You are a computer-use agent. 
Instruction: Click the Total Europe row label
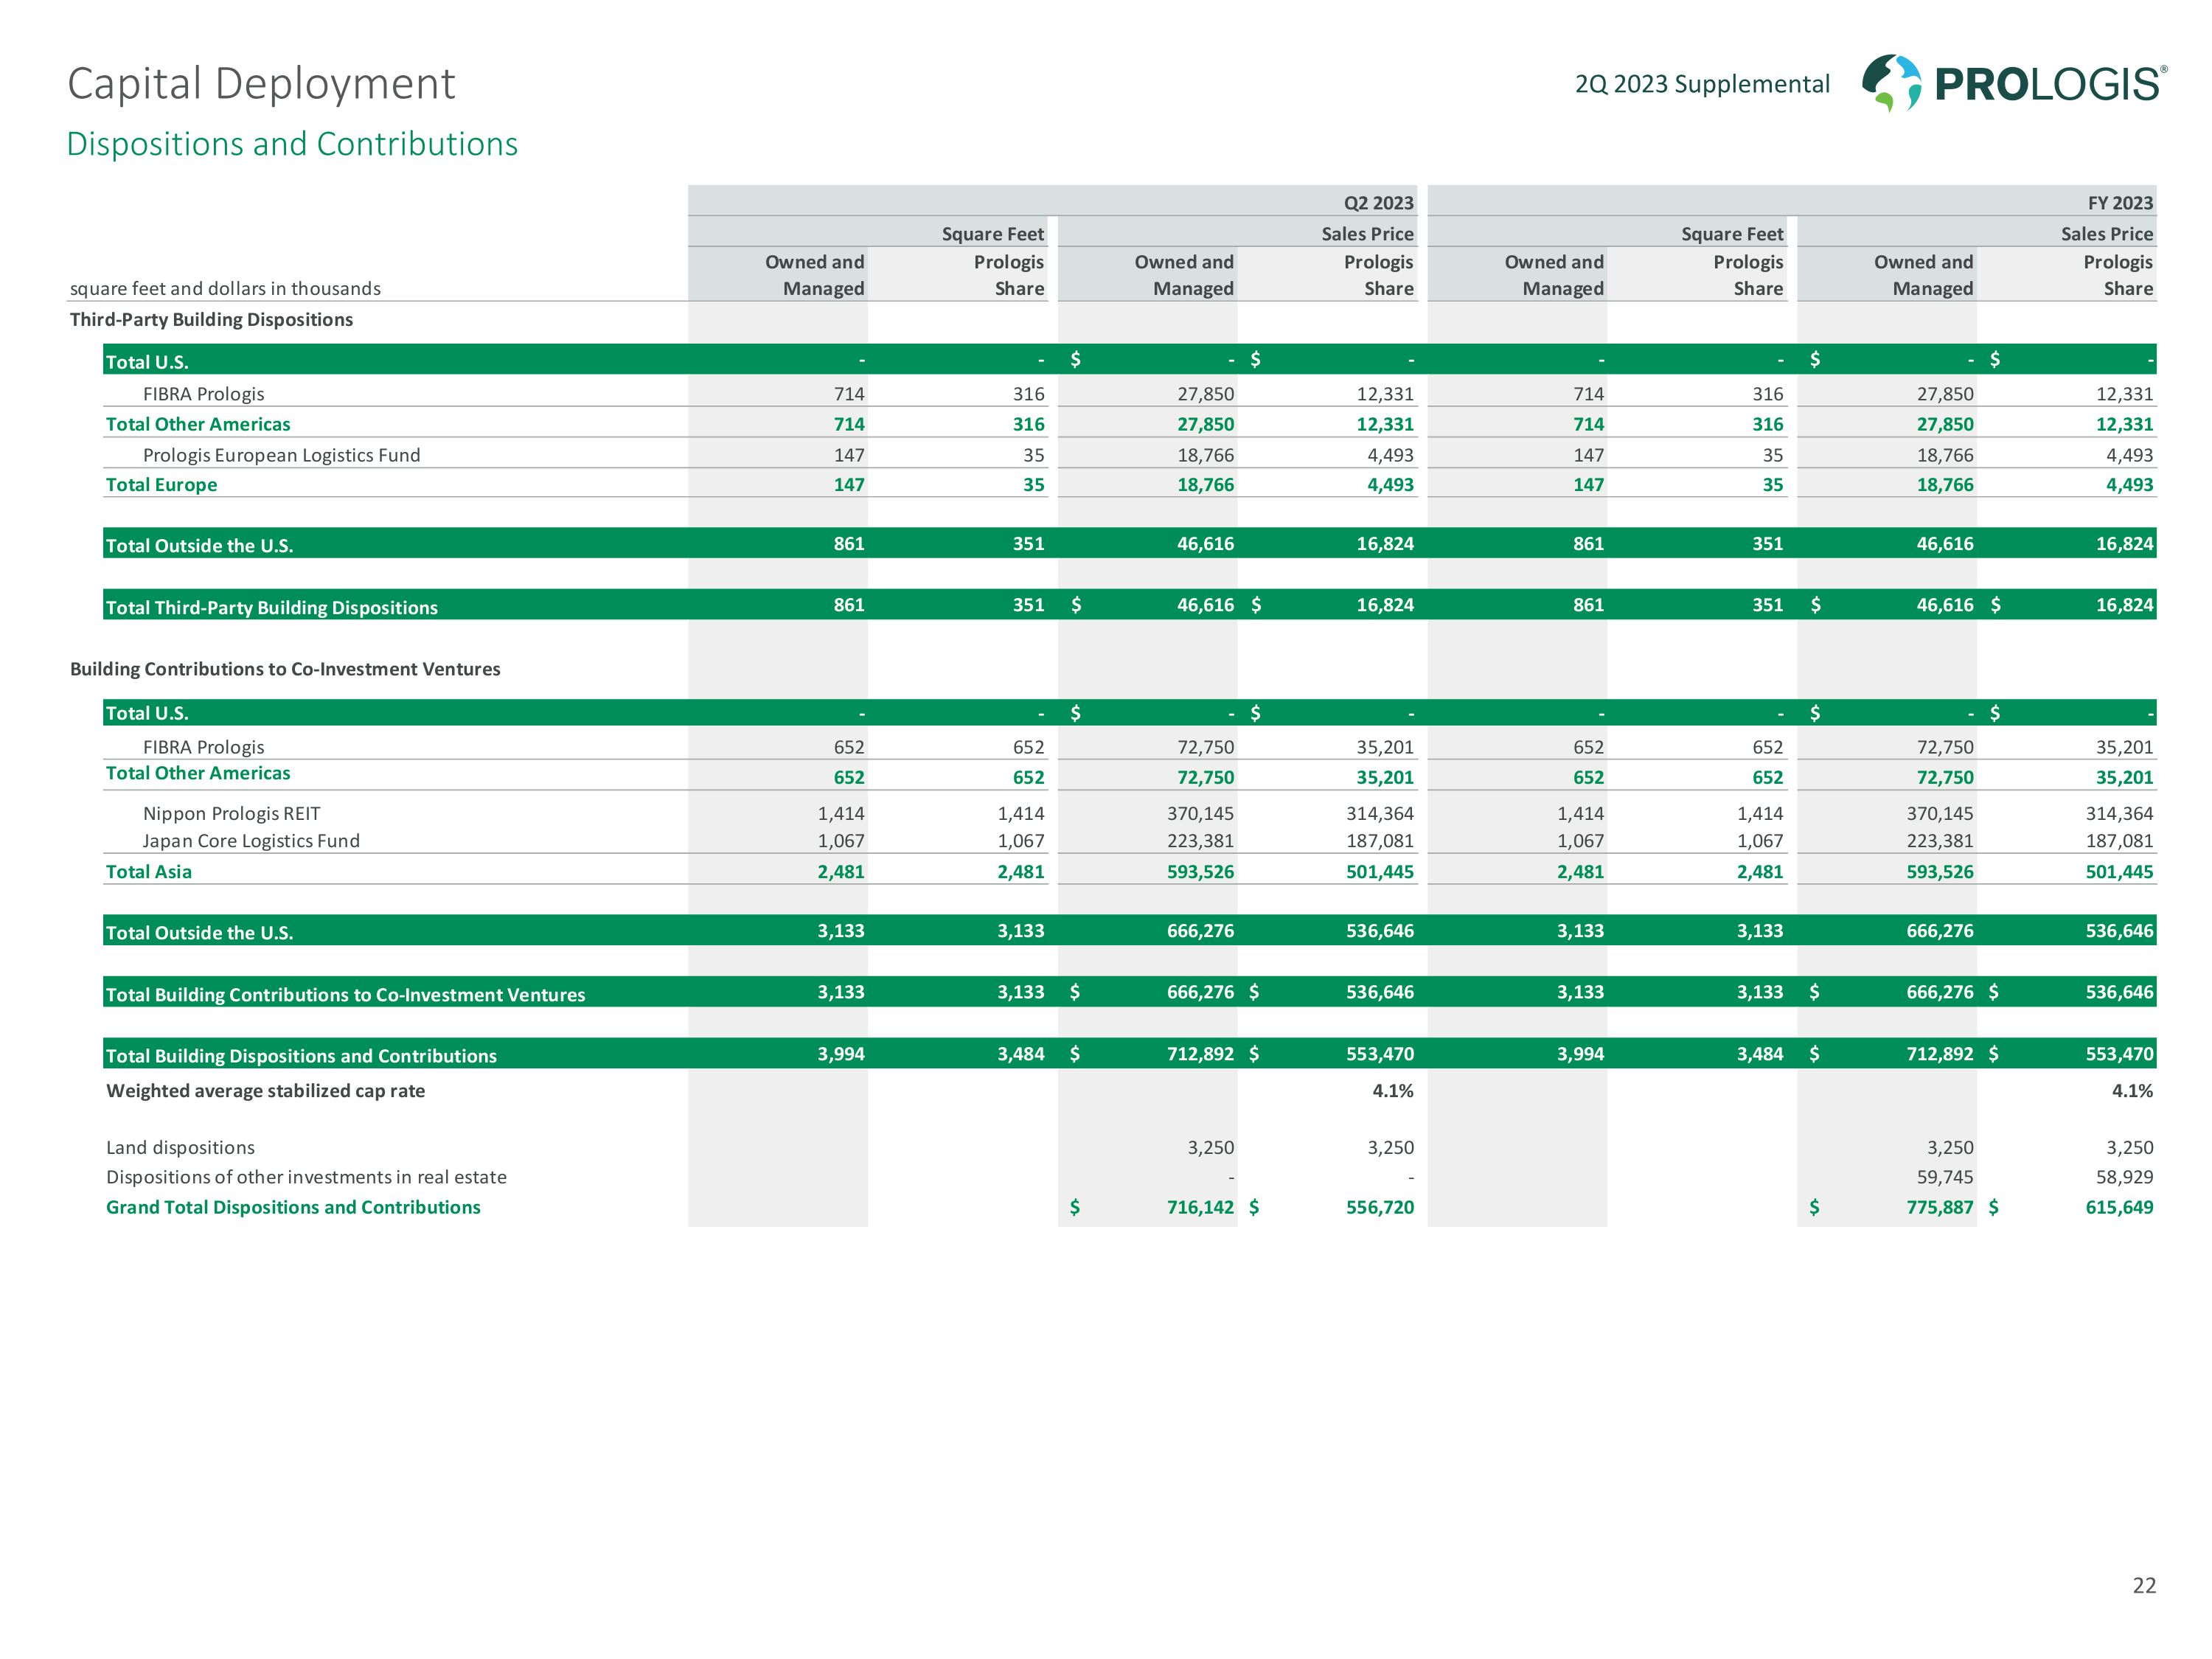coord(161,485)
